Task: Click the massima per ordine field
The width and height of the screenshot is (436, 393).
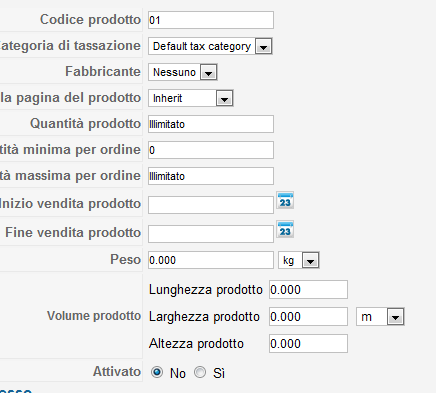Action: point(211,176)
